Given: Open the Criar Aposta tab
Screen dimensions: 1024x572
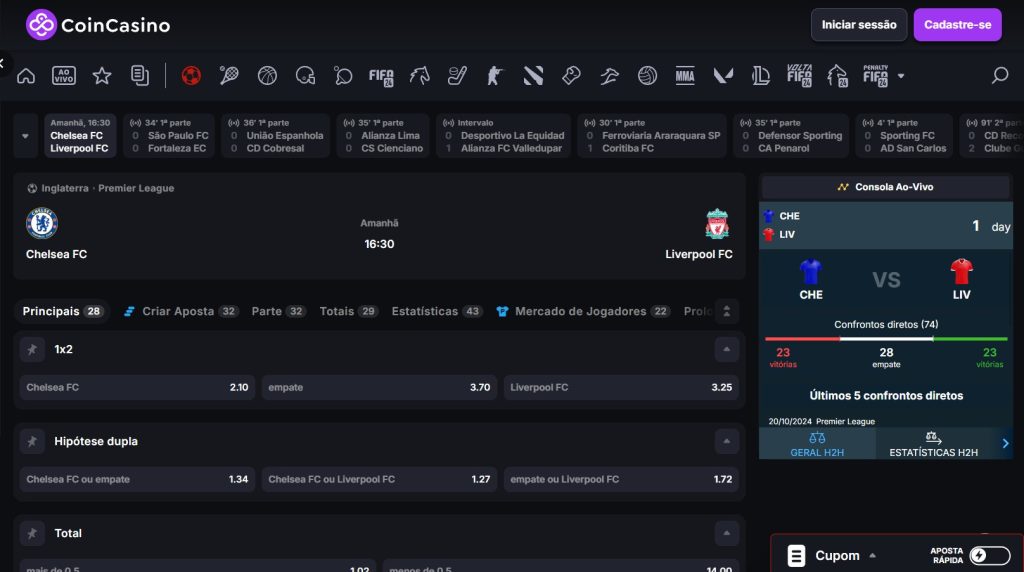Looking at the screenshot, I should (181, 311).
